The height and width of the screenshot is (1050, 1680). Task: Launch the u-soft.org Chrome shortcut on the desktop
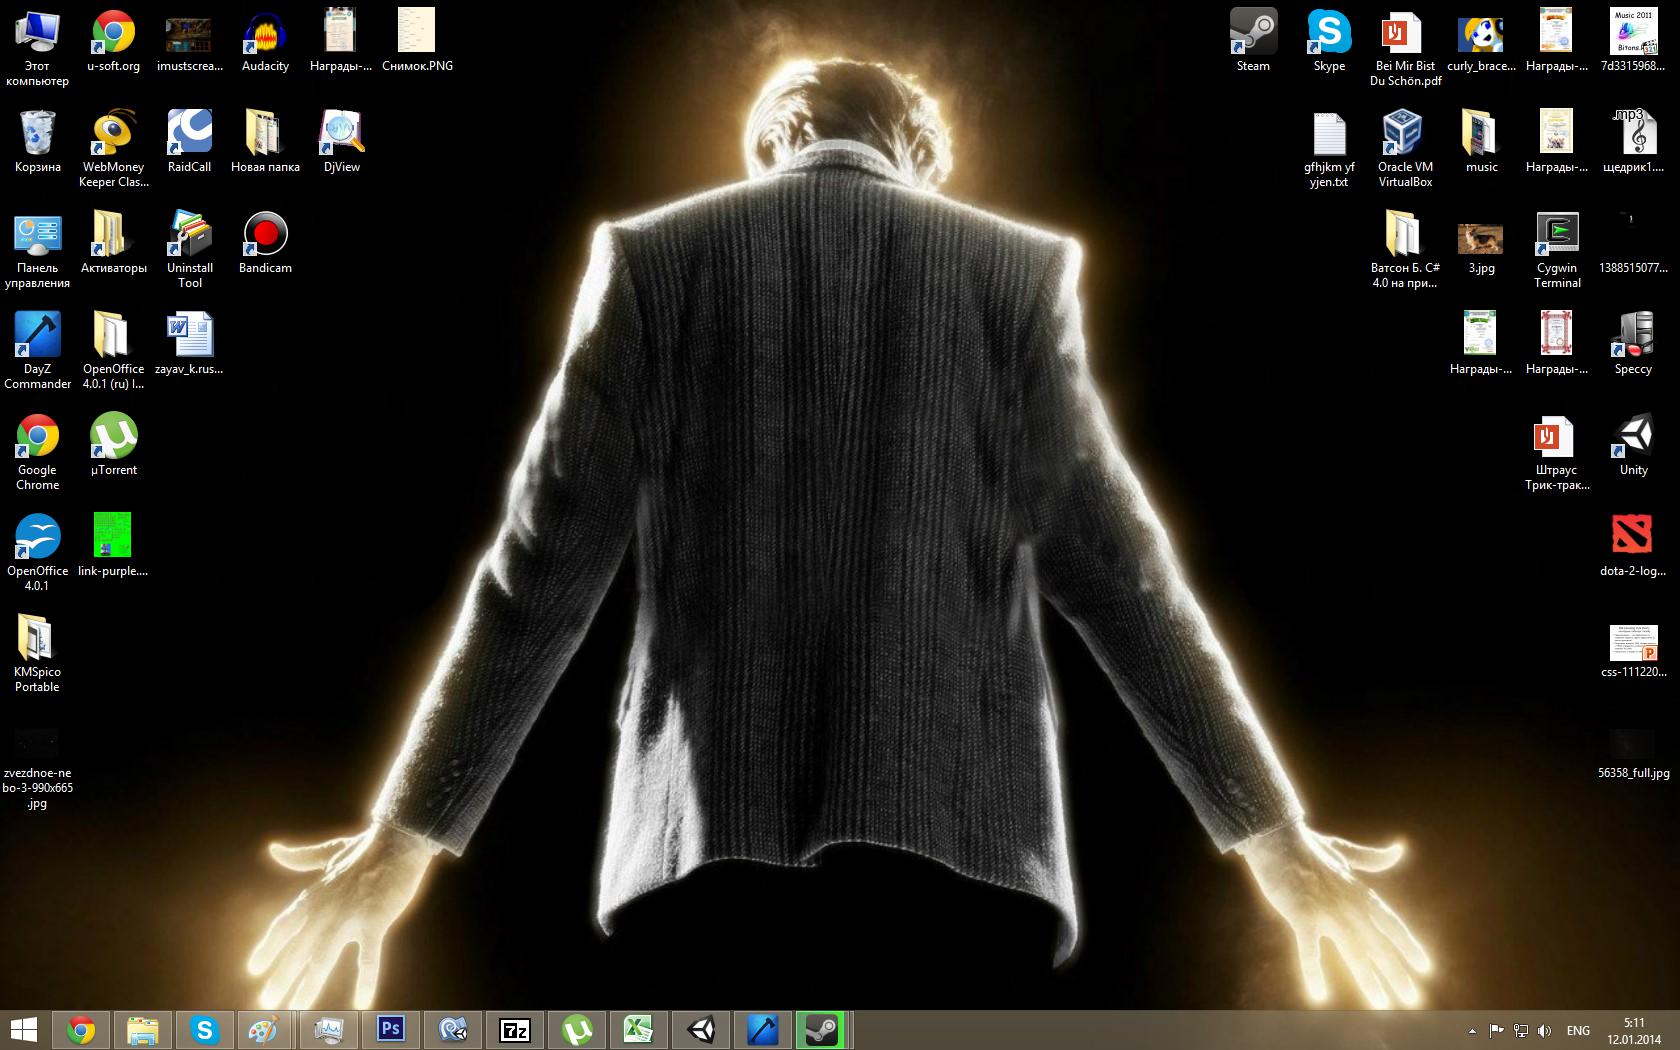[113, 41]
